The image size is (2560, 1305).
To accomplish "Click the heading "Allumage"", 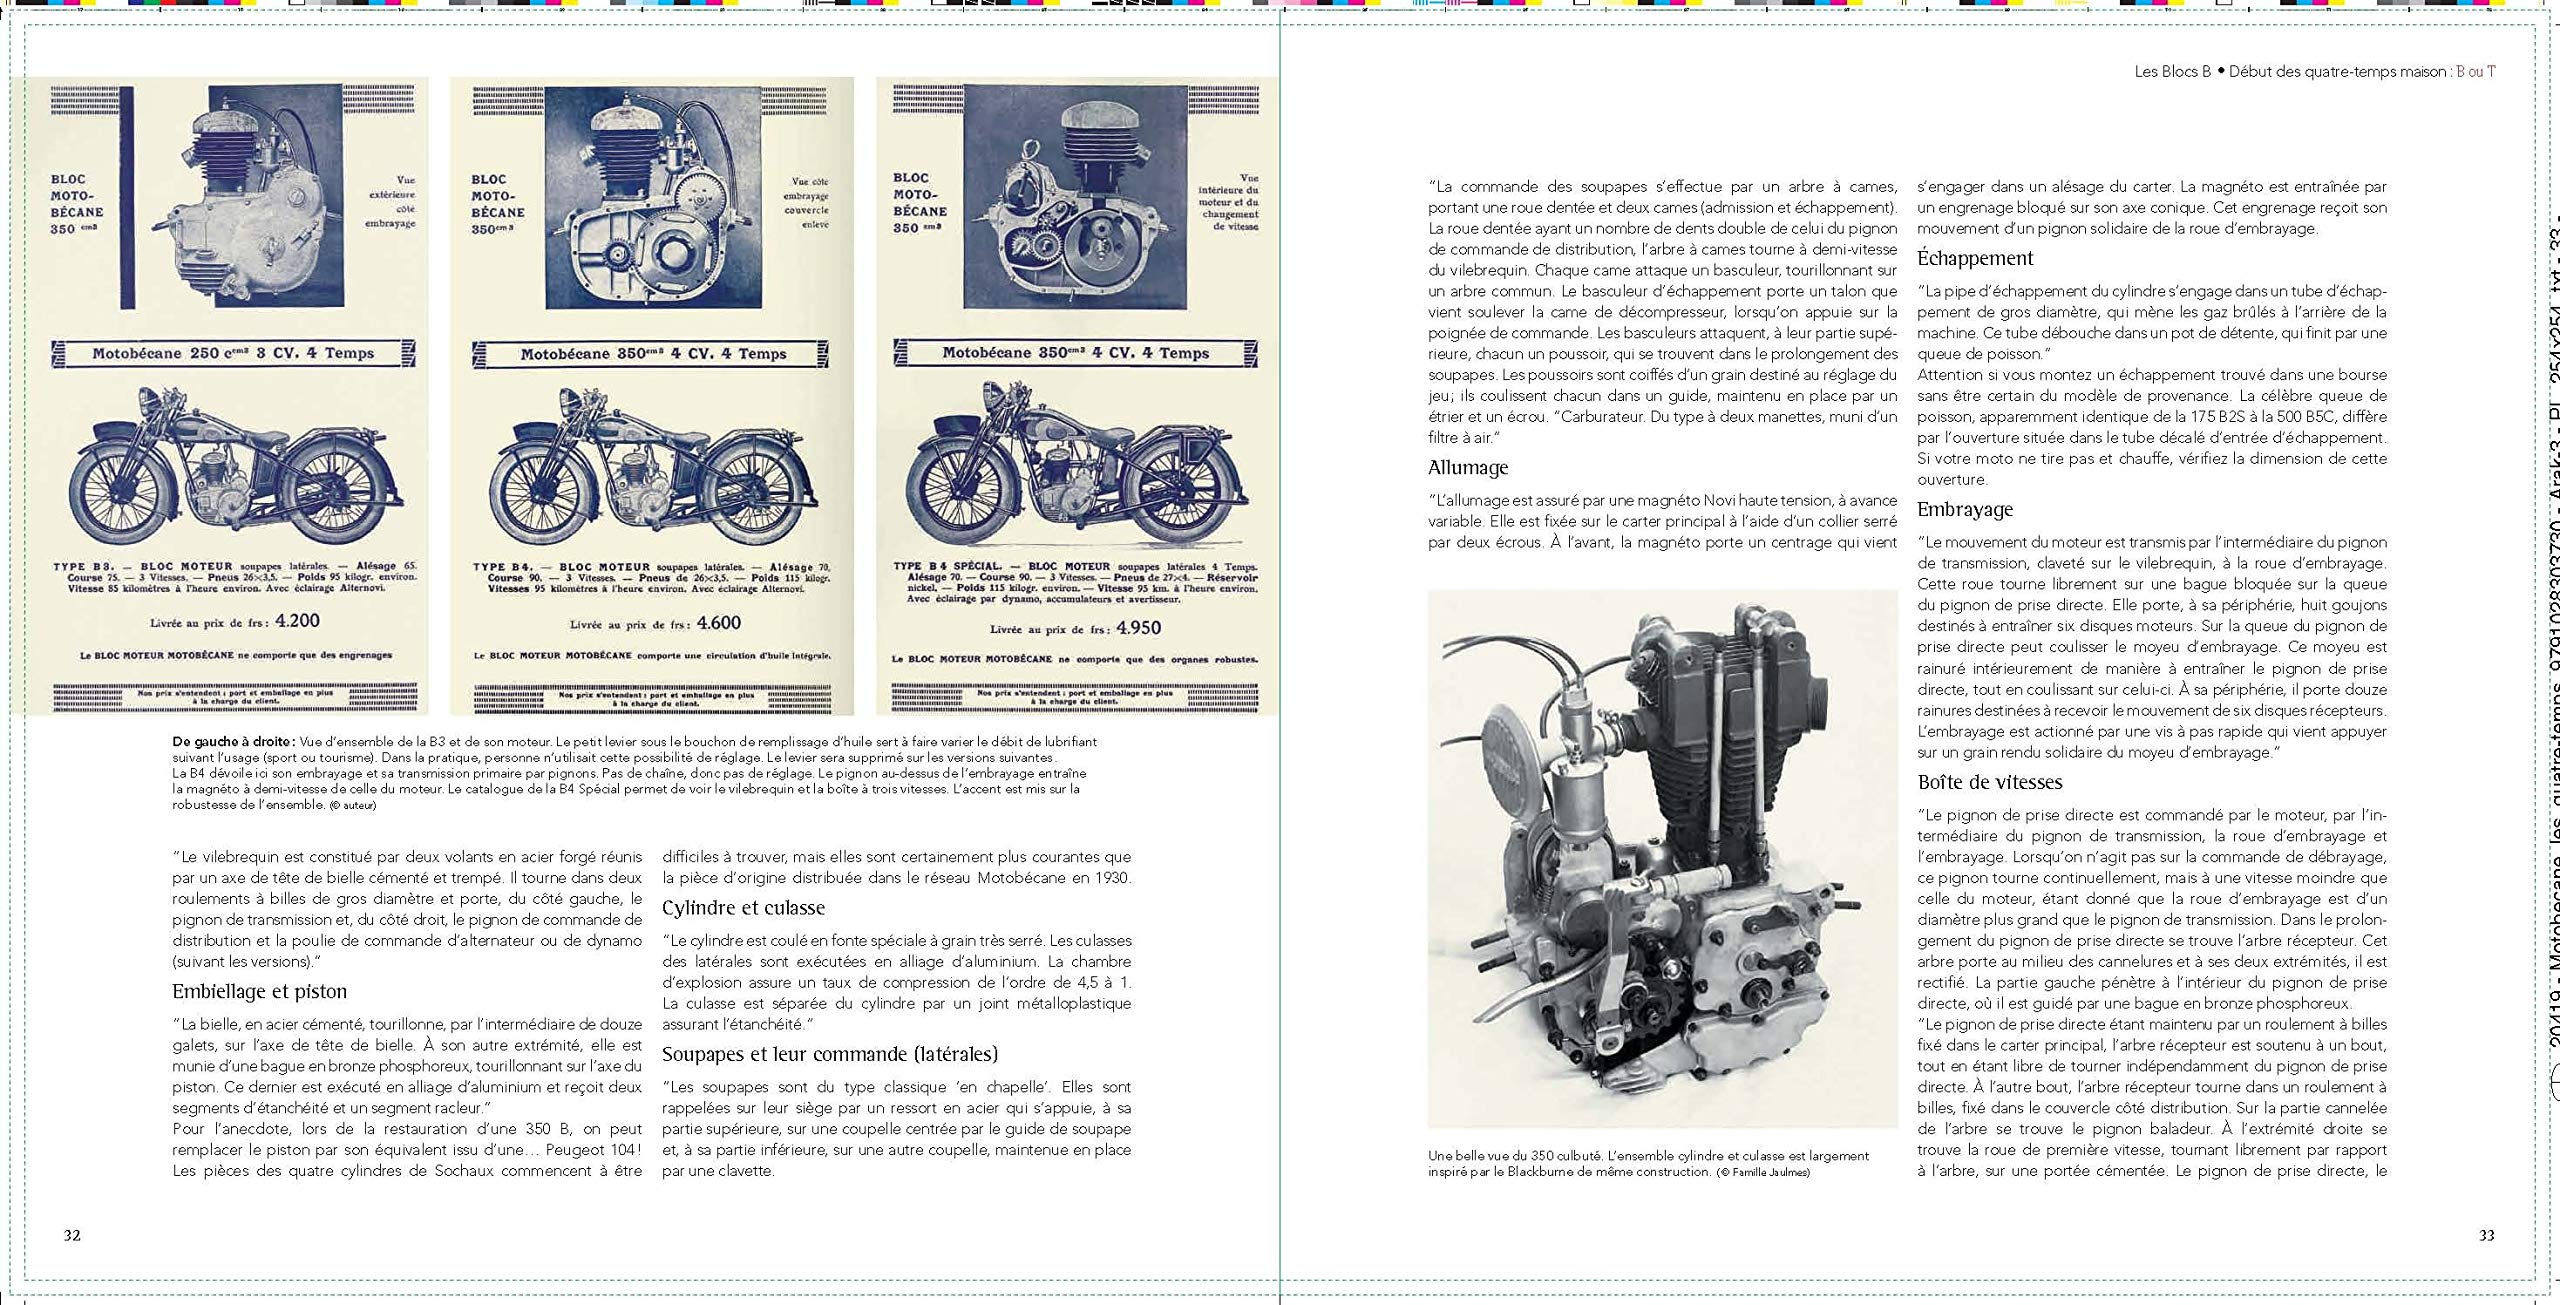I will click(1468, 467).
